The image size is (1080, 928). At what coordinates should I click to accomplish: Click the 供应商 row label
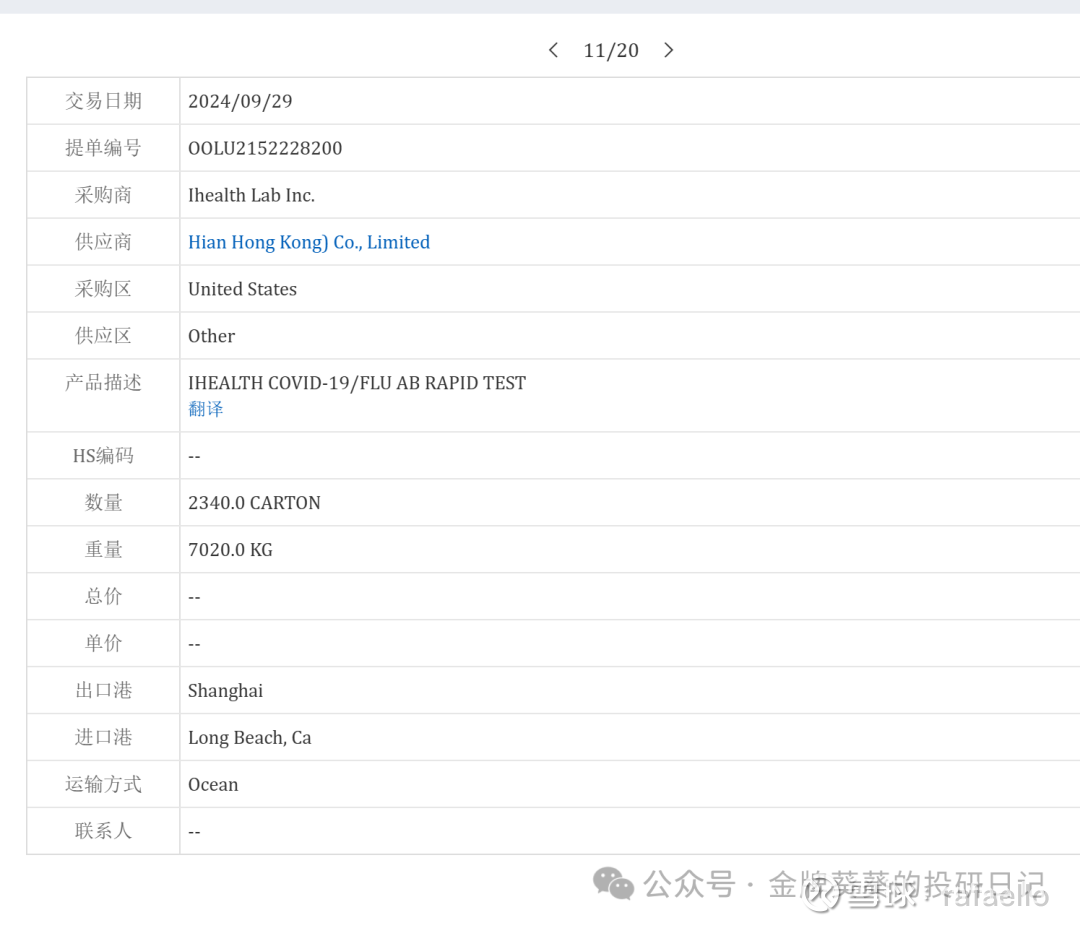point(103,243)
